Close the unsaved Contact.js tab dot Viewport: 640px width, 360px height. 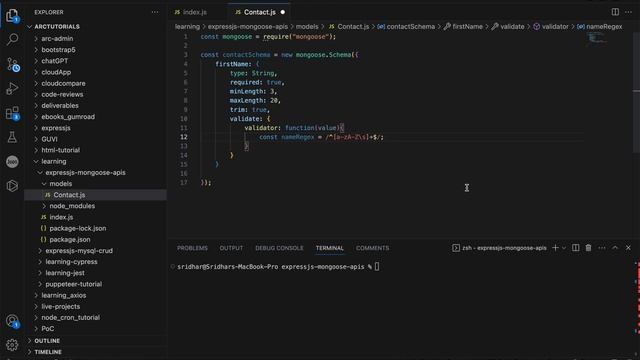click(x=283, y=12)
